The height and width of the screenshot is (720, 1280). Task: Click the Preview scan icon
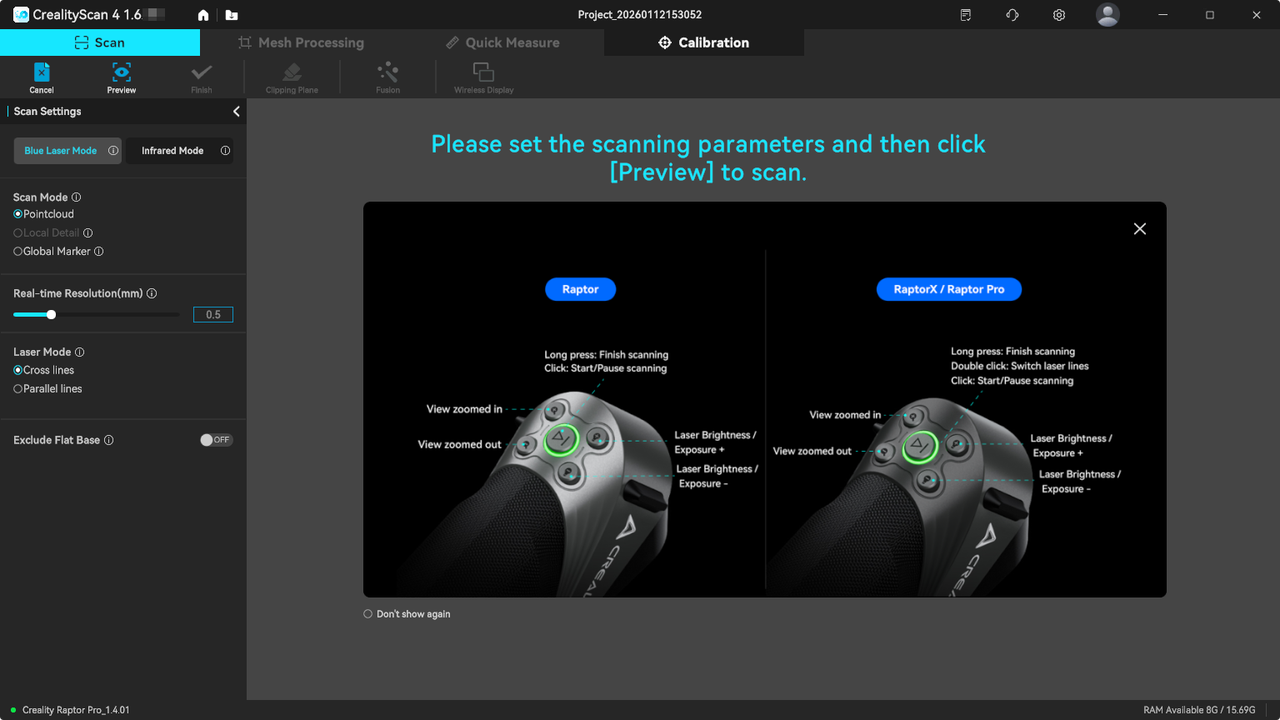[121, 73]
